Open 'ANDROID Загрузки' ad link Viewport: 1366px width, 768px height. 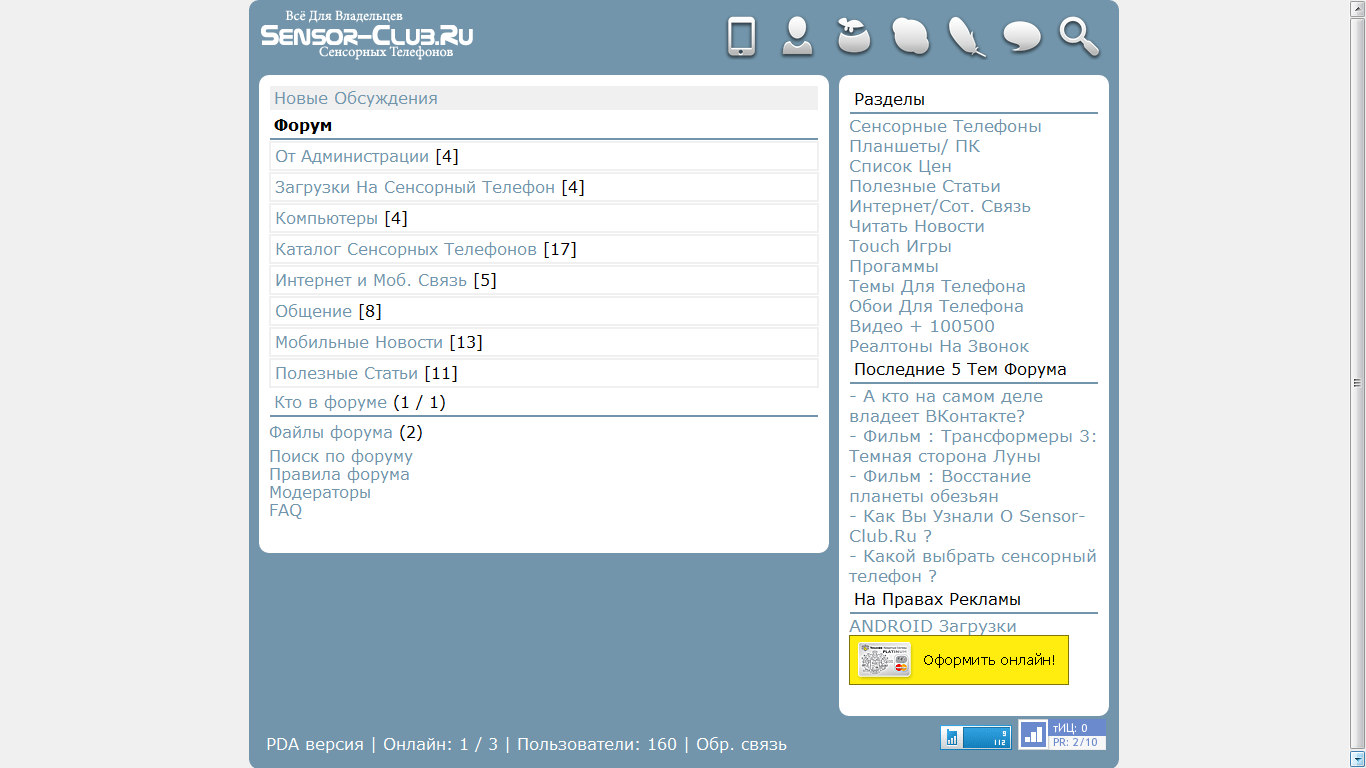click(933, 626)
